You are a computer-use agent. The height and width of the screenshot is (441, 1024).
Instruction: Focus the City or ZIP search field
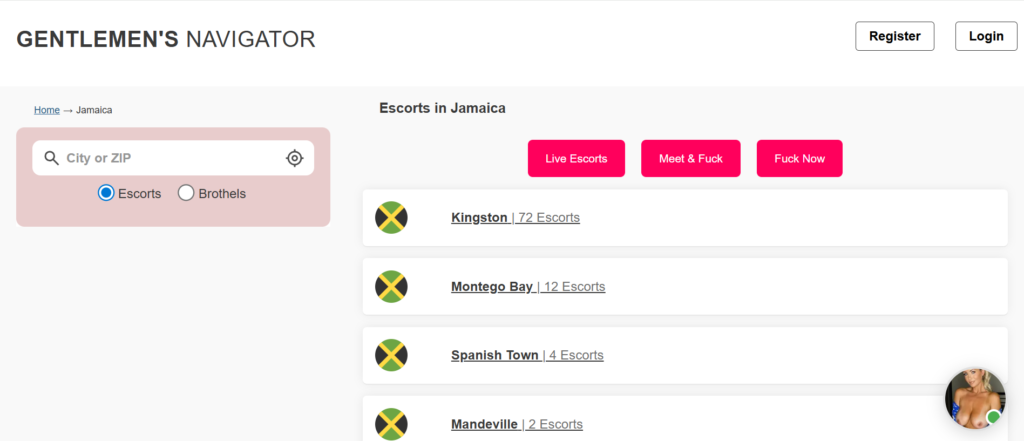pyautogui.click(x=170, y=158)
